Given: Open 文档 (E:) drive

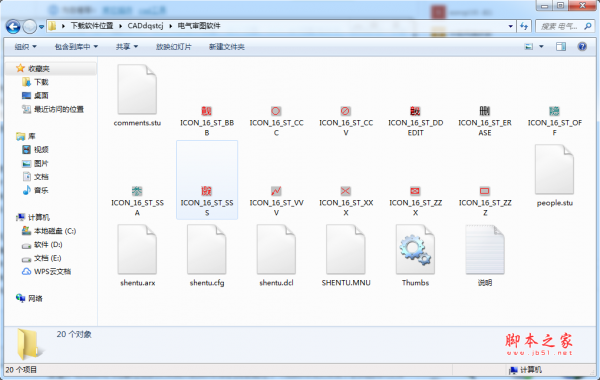Looking at the screenshot, I should tap(42, 258).
